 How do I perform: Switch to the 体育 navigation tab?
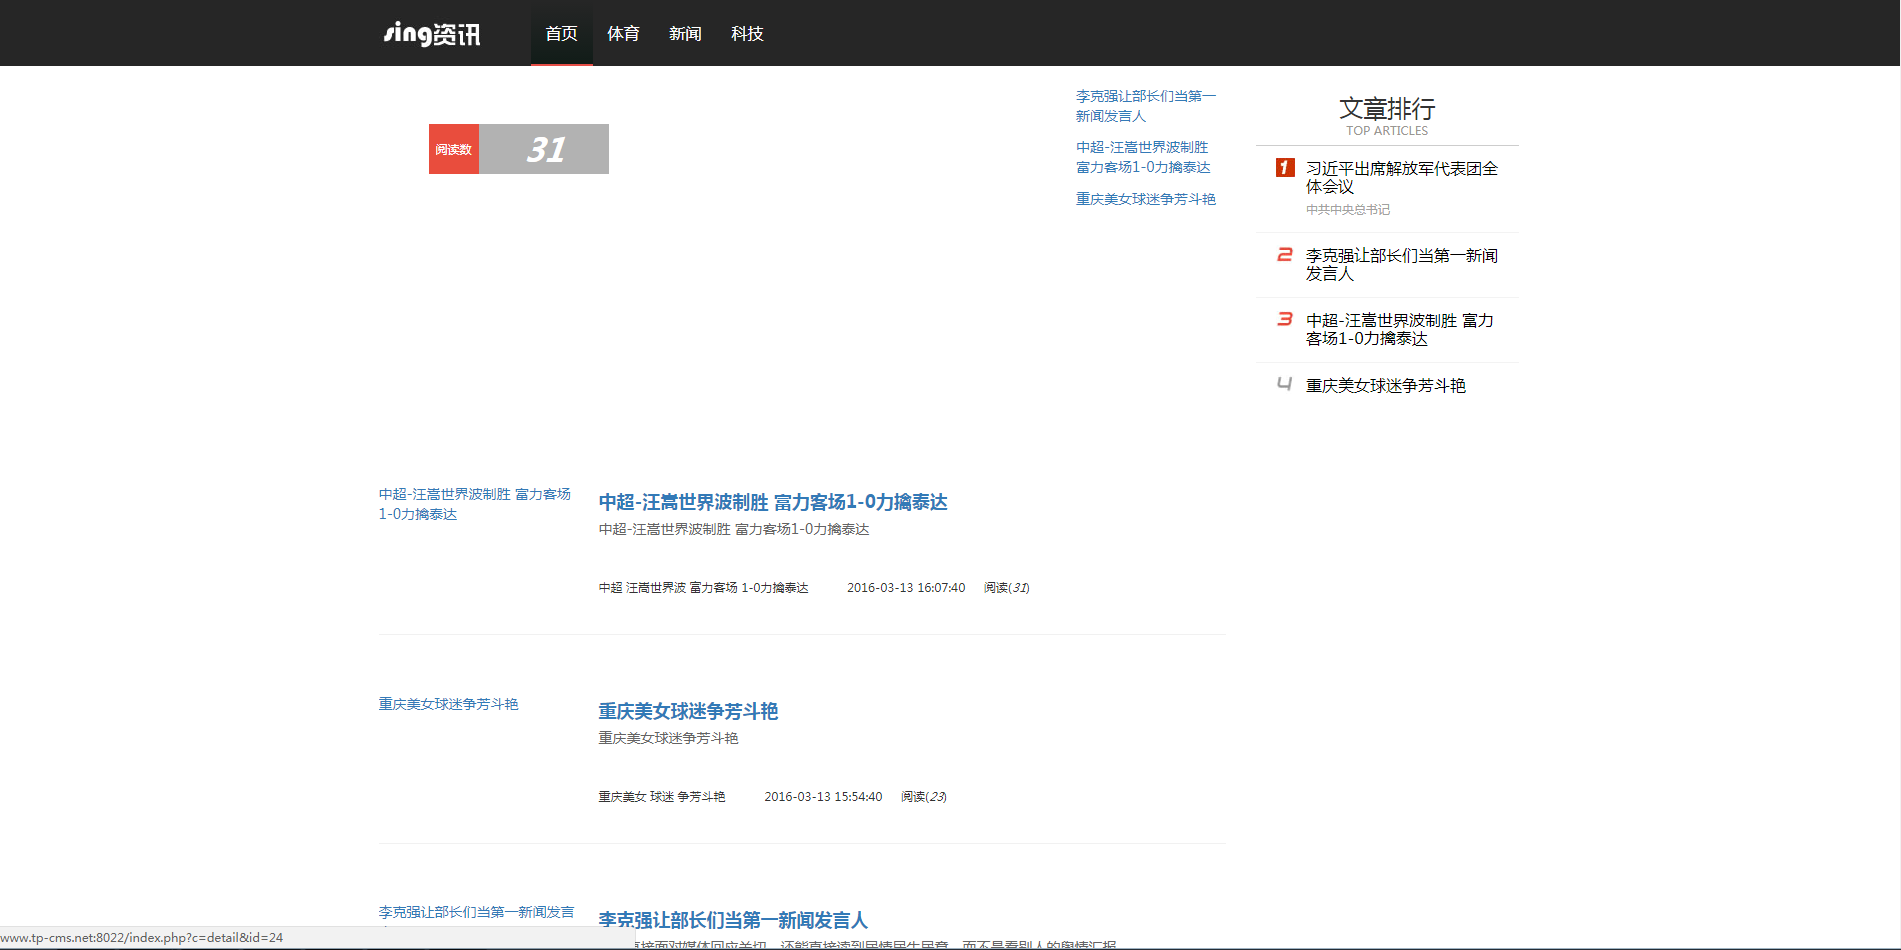click(623, 33)
